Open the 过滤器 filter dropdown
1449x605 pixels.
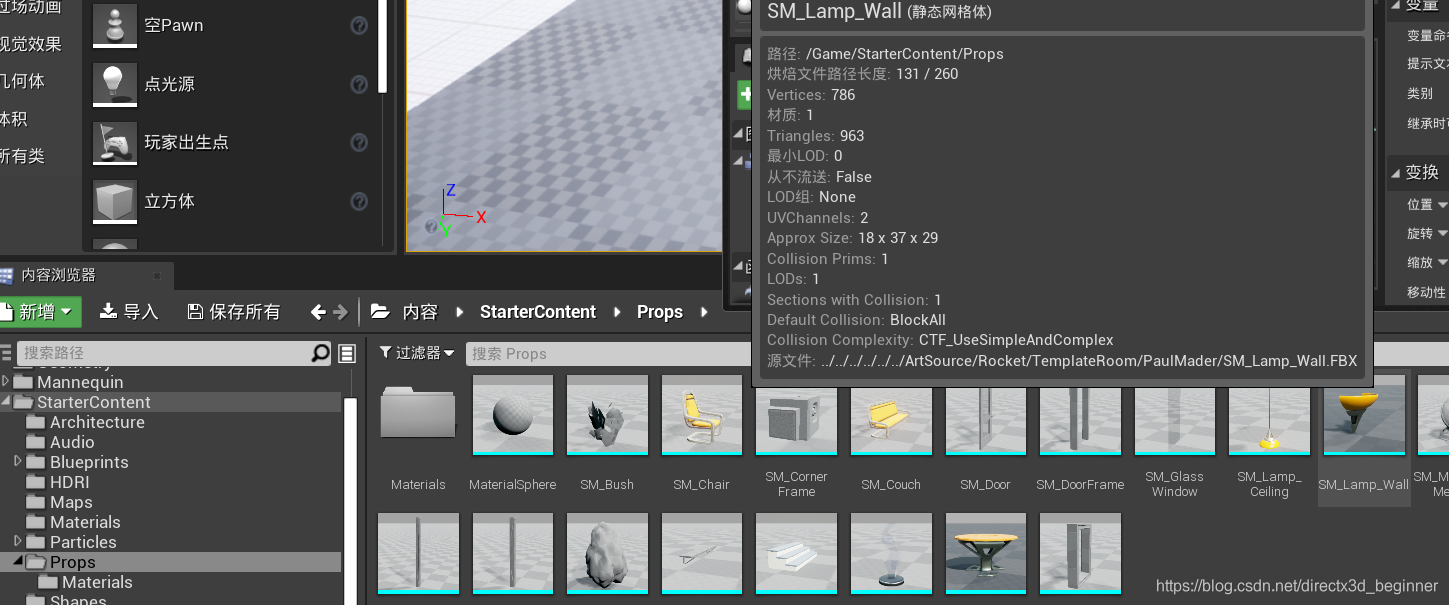(x=417, y=353)
